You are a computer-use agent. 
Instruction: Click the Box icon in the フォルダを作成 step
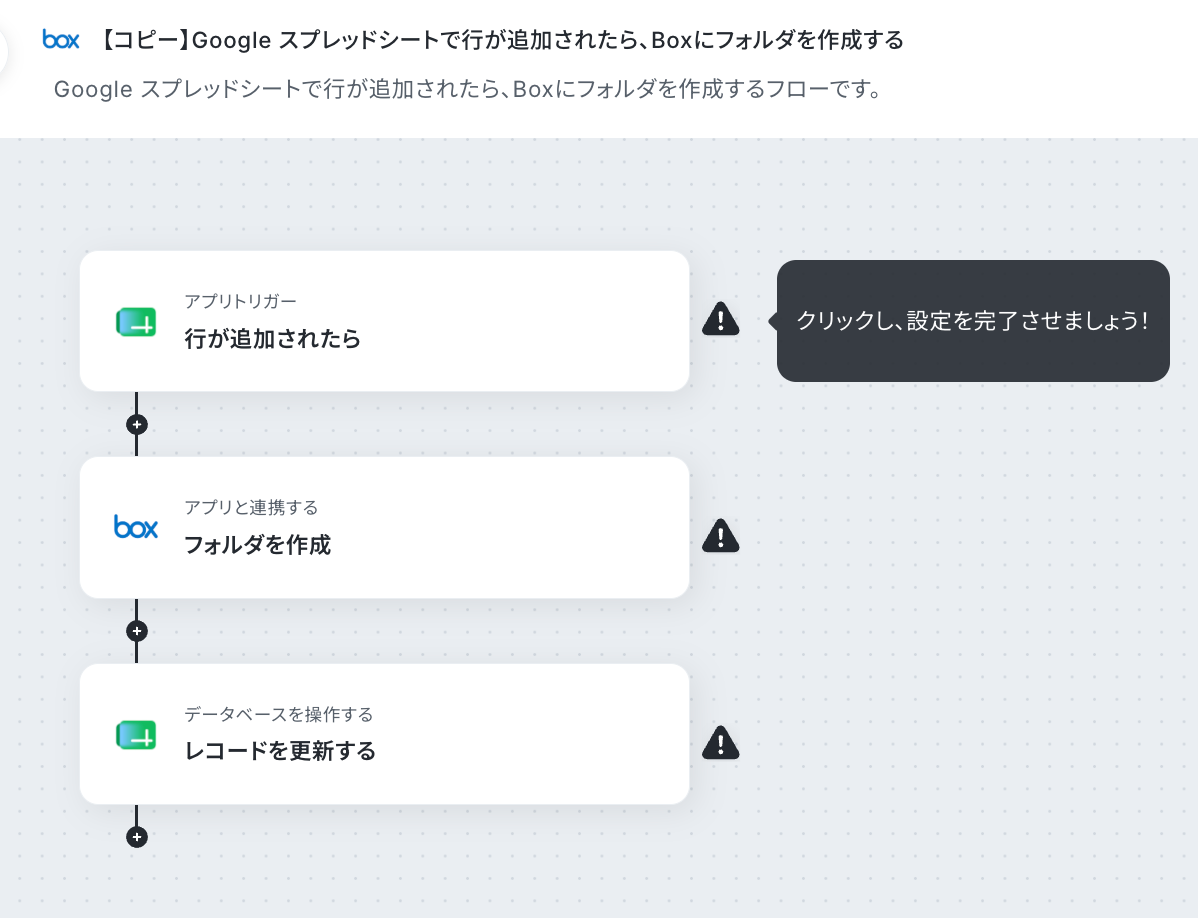[136, 527]
